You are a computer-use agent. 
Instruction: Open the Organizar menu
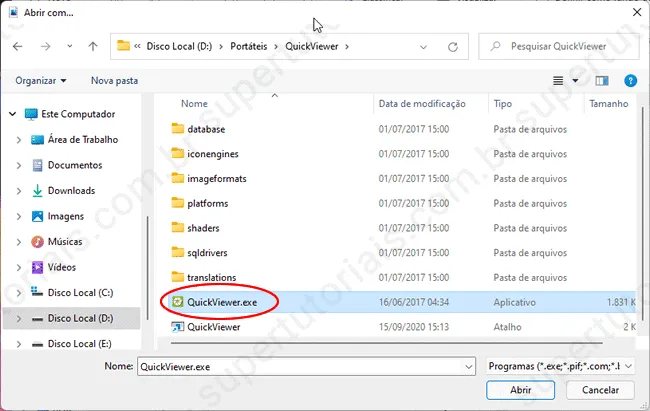pyautogui.click(x=41, y=80)
